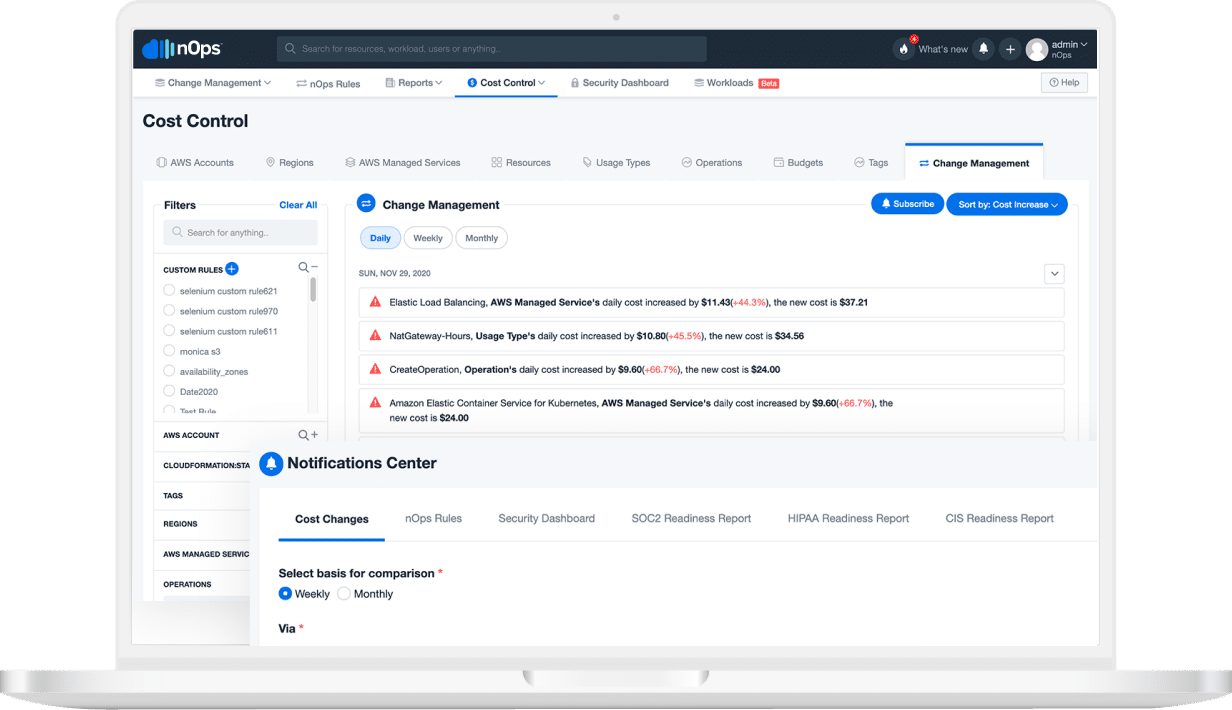Add a custom rule with blue plus icon
Screen dimensions: 1232x710
click(x=232, y=269)
